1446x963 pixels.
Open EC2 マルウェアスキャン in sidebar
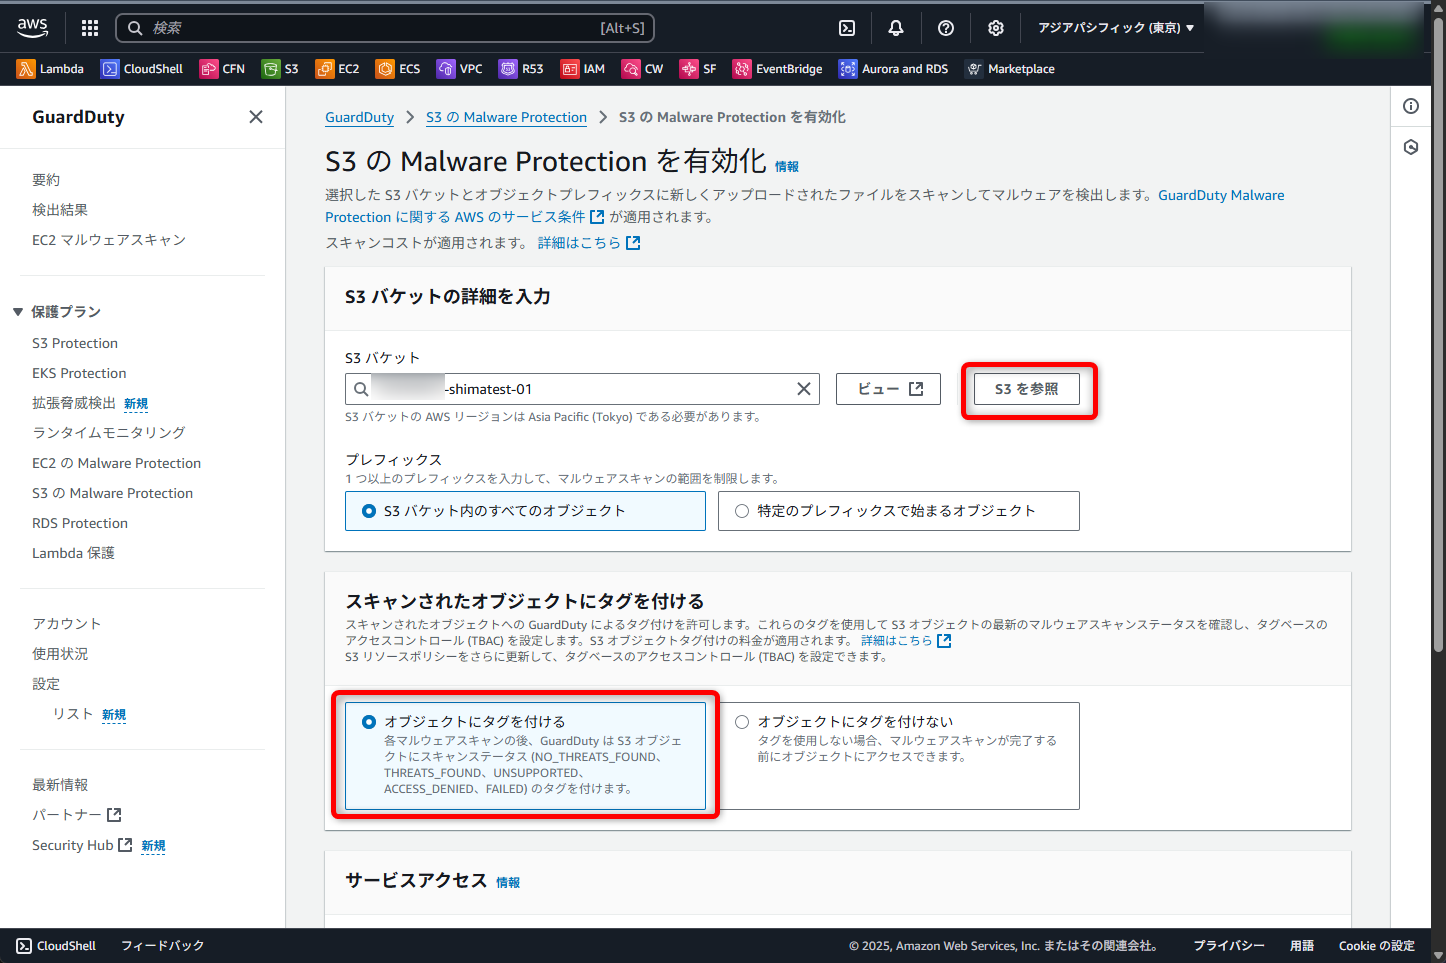pyautogui.click(x=109, y=240)
